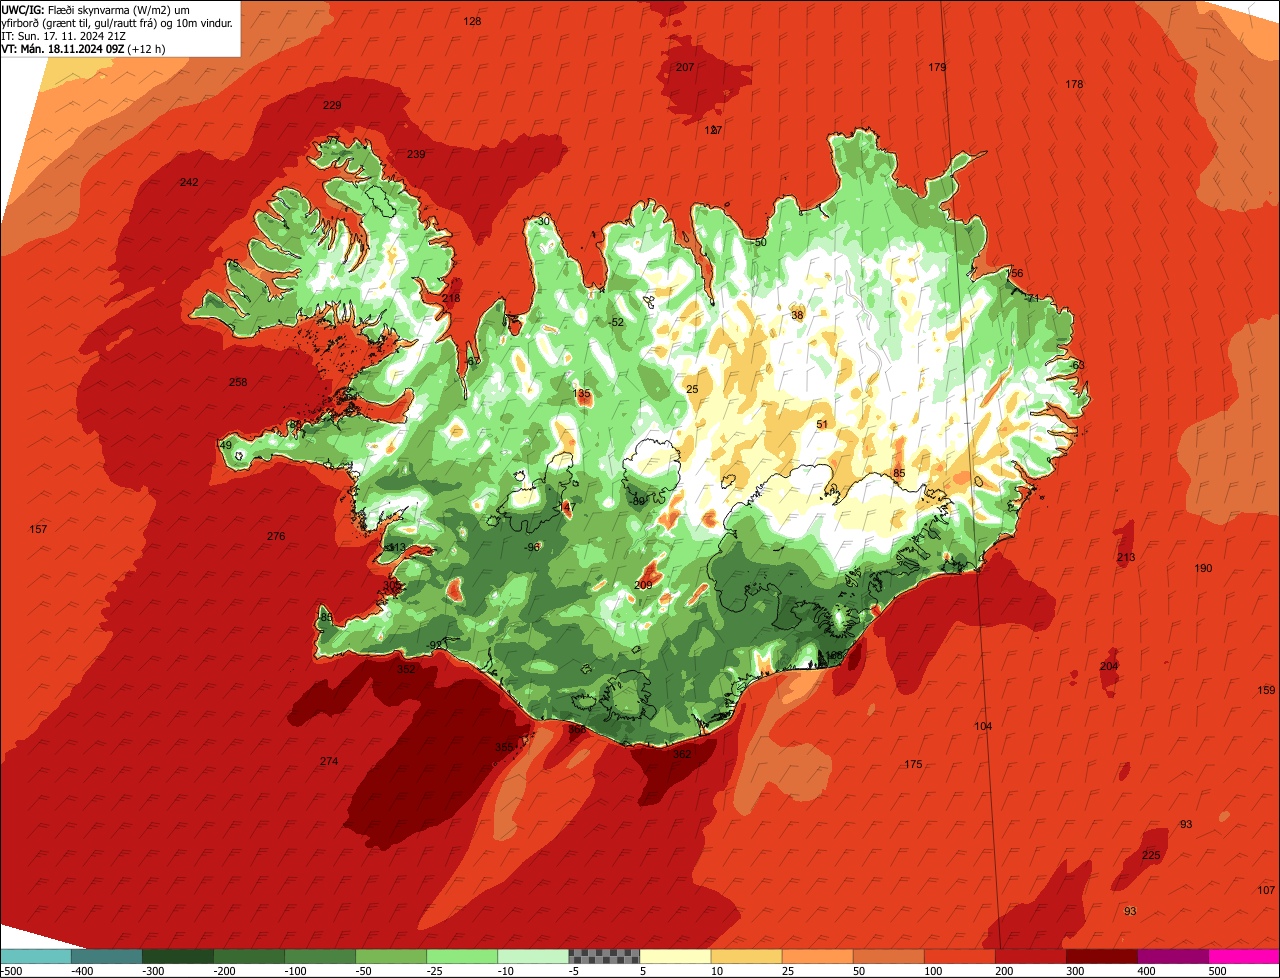Click the red legend swatch between 200 and 300
This screenshot has height=978, width=1280.
1029,956
